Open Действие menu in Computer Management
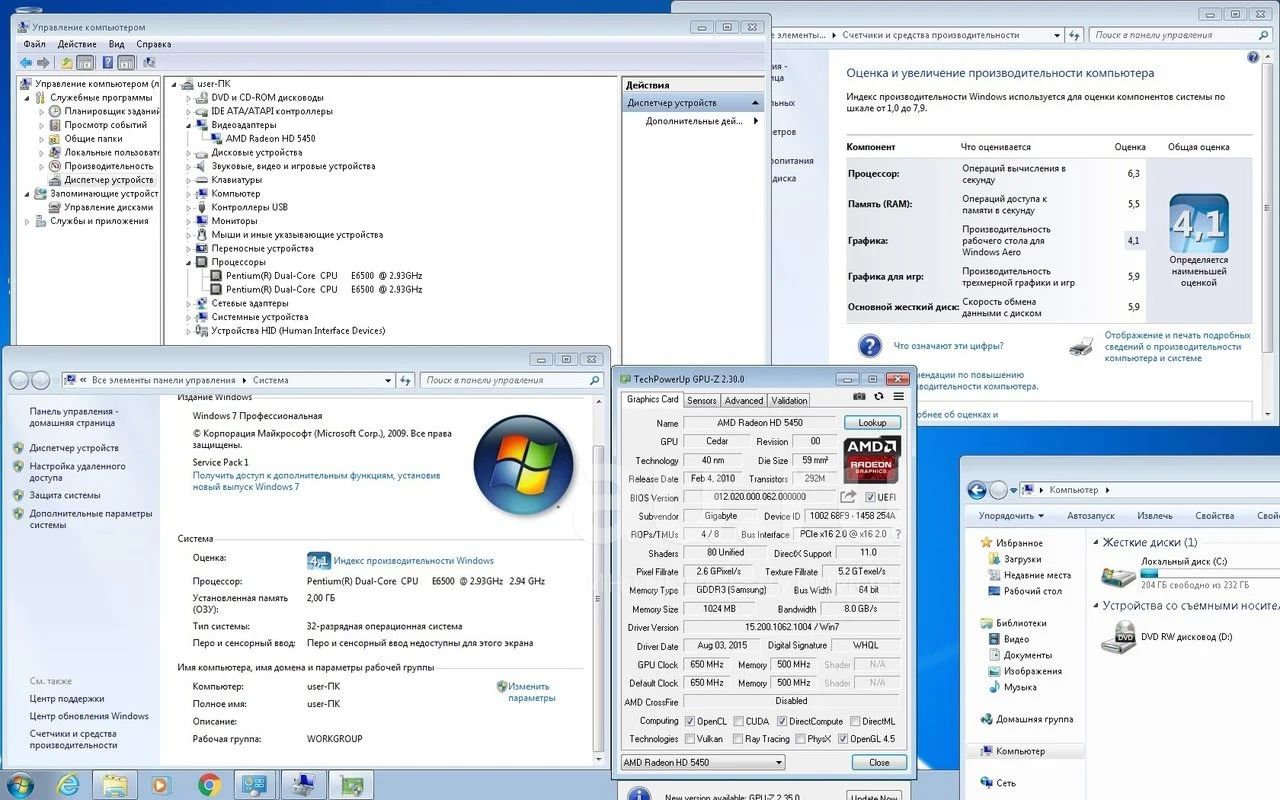This screenshot has height=800, width=1280. 77,44
